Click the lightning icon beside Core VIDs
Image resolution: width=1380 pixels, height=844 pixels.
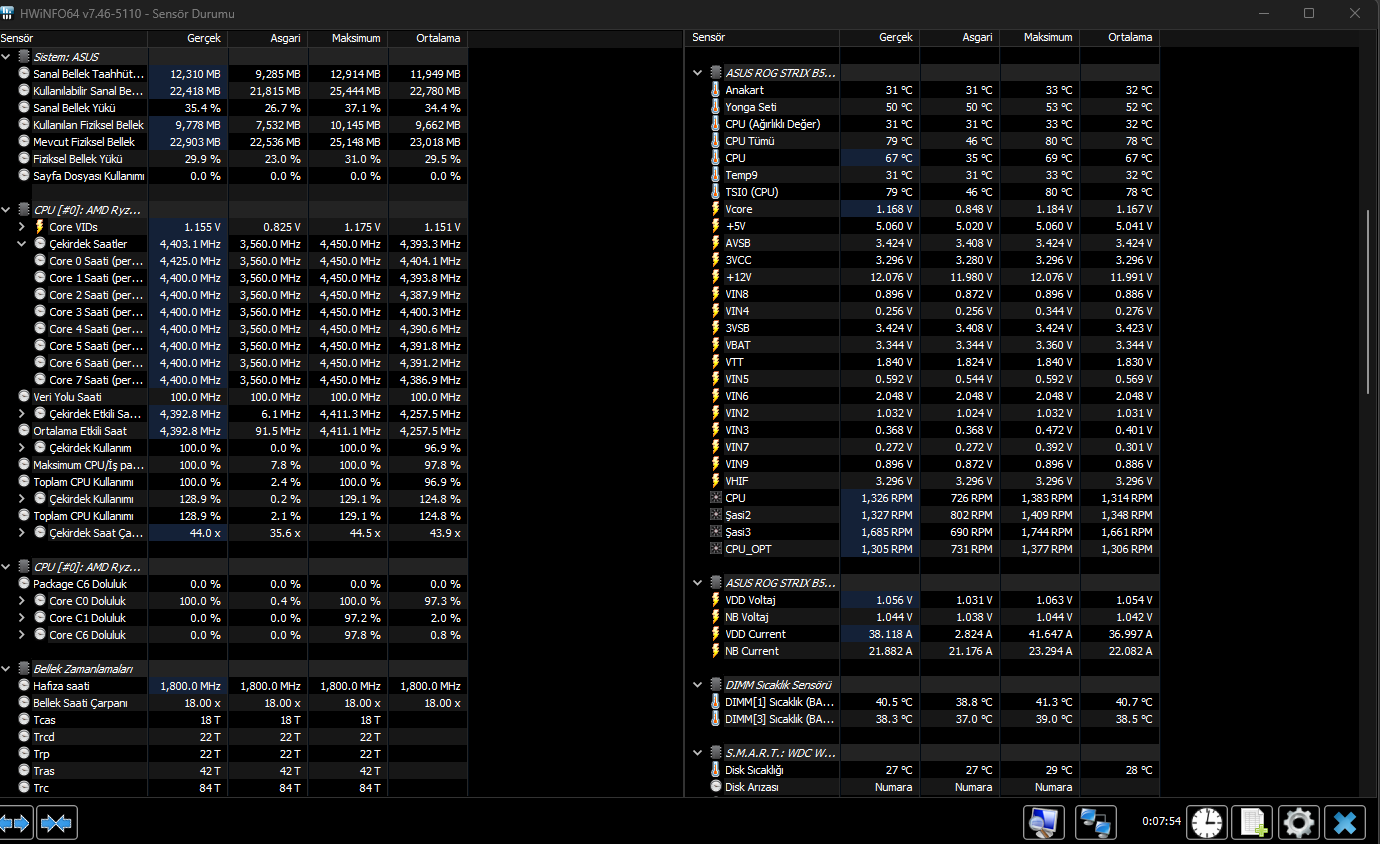tap(40, 227)
